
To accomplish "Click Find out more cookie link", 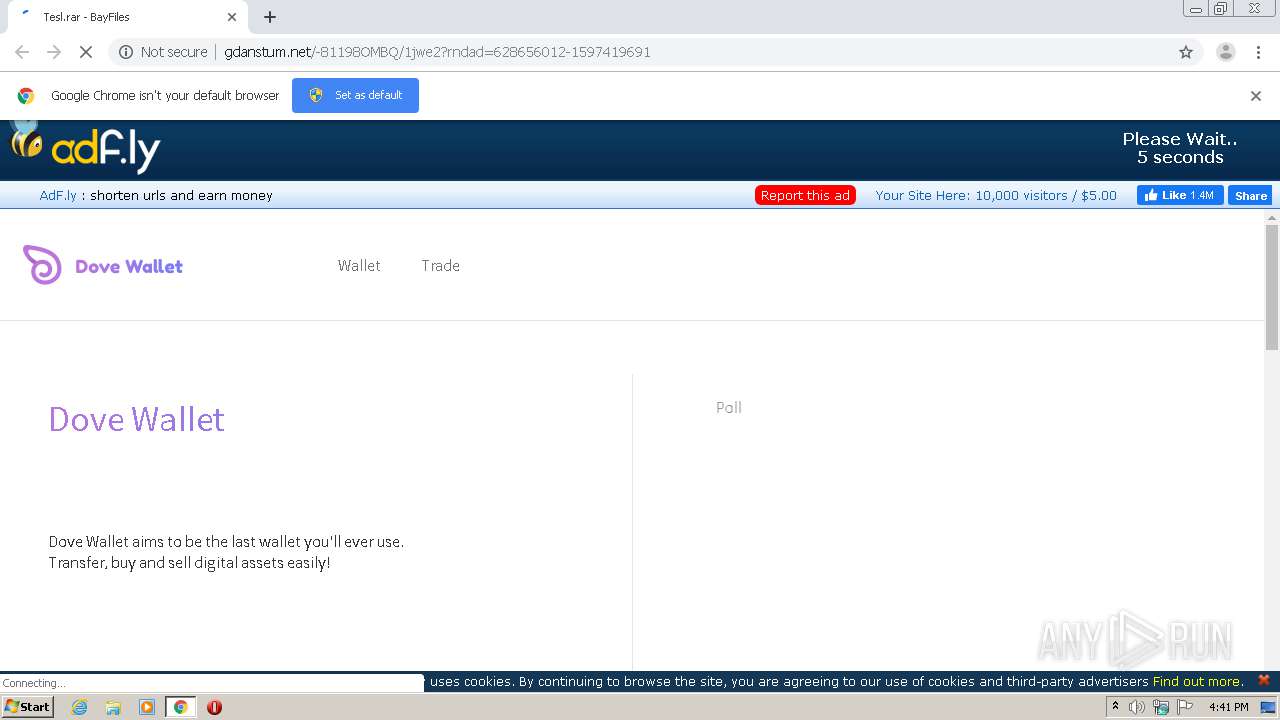I will tap(1197, 681).
